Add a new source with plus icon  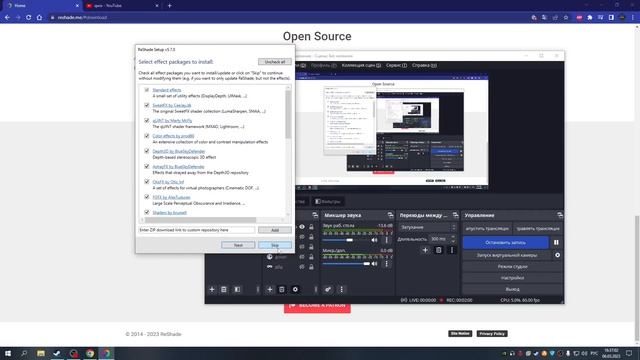tap(269, 289)
